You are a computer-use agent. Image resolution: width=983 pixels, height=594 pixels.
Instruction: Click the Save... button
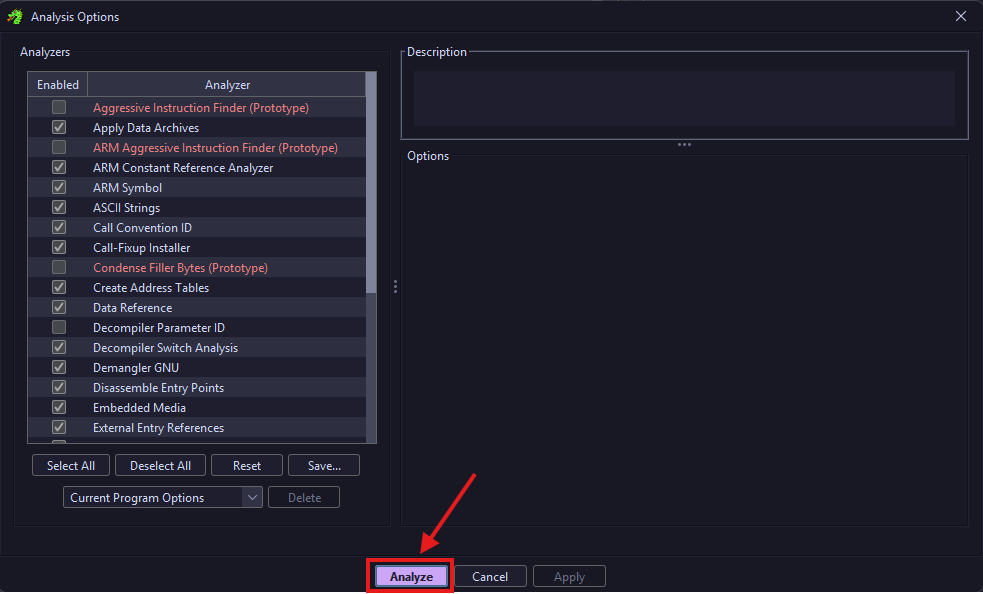324,465
